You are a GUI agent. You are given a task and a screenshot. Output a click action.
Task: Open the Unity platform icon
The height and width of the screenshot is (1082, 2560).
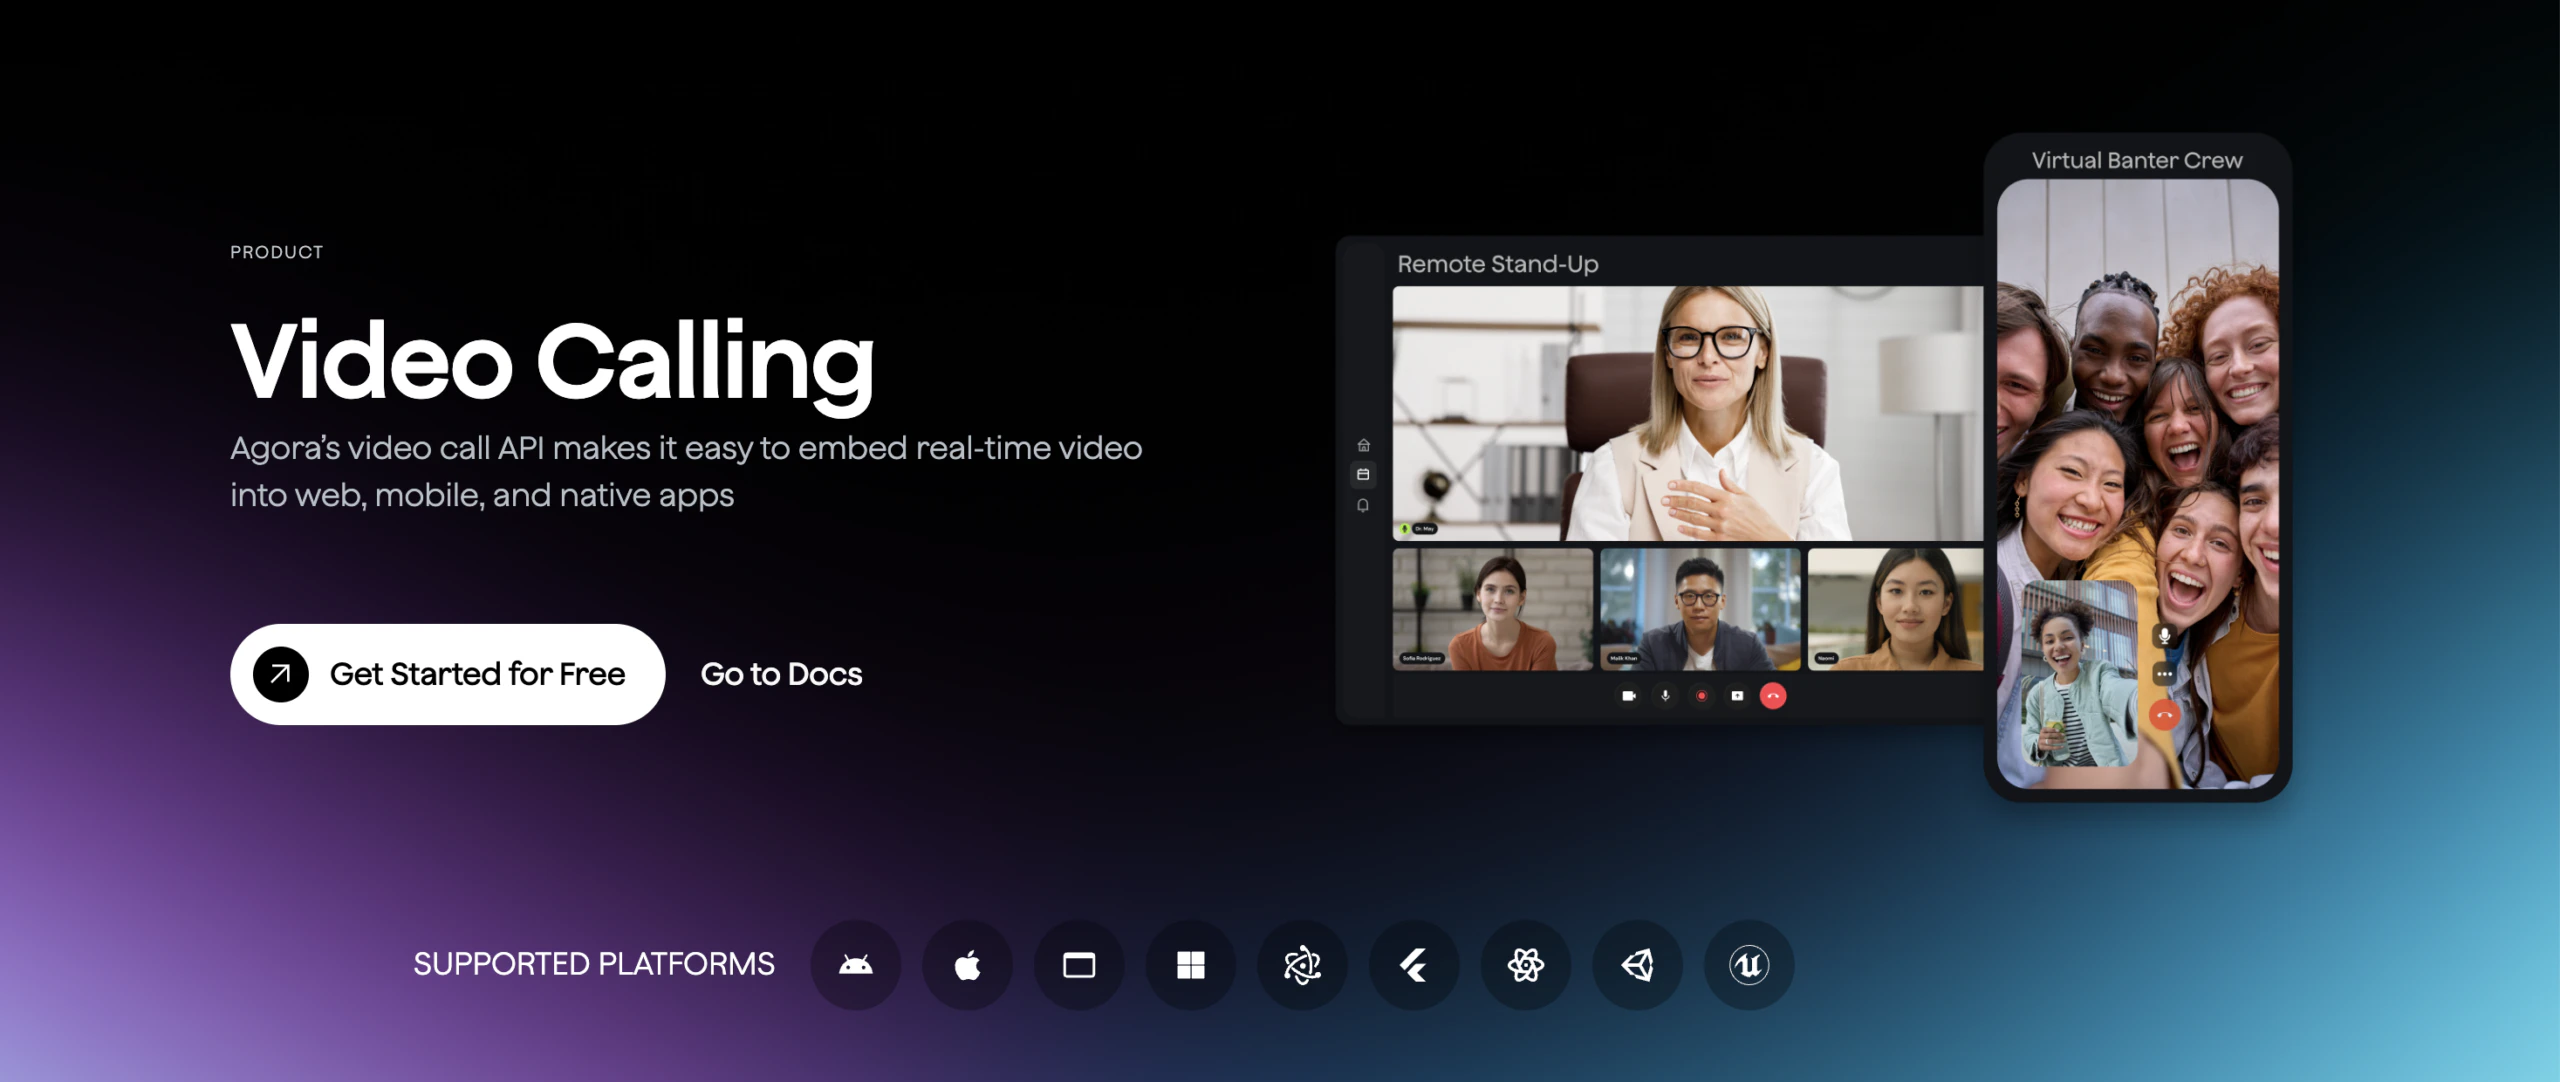point(1637,965)
